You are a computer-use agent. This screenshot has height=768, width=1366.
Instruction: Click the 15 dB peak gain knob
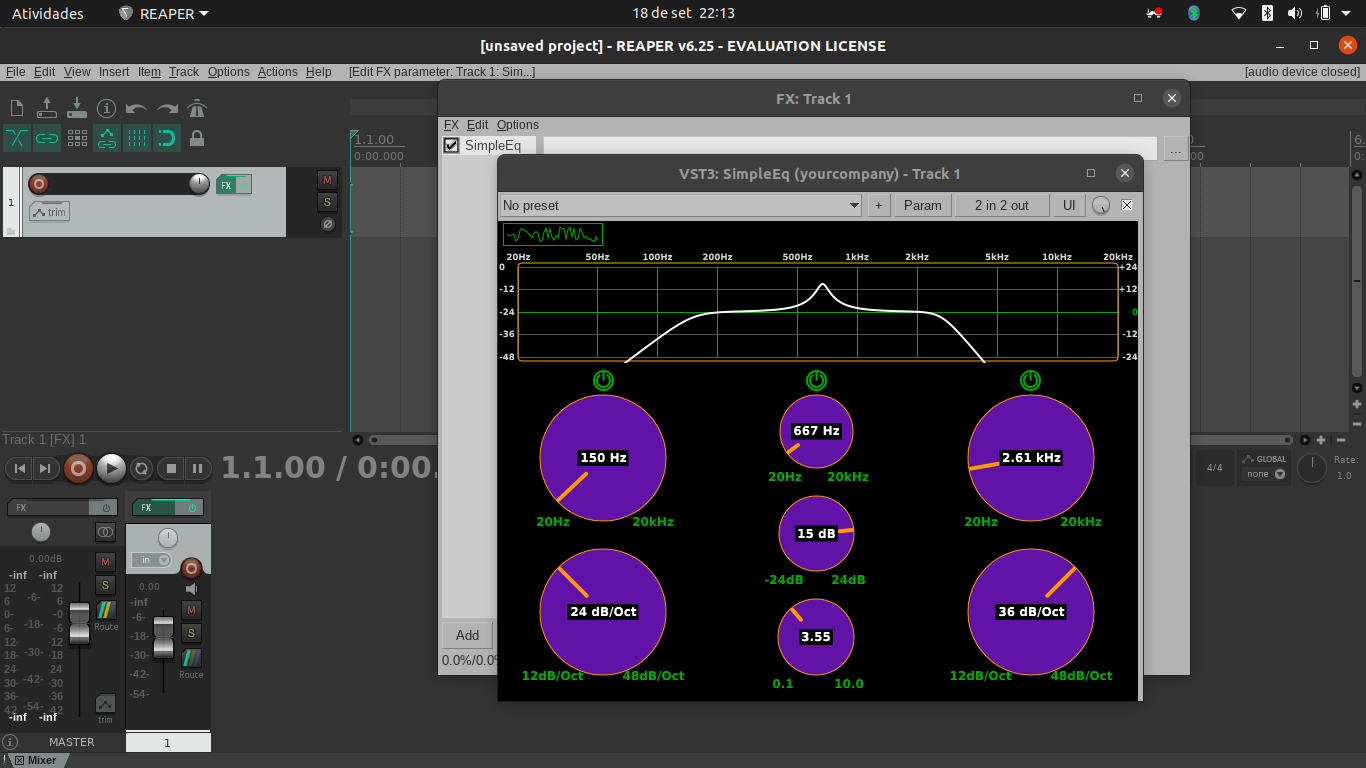coord(816,534)
